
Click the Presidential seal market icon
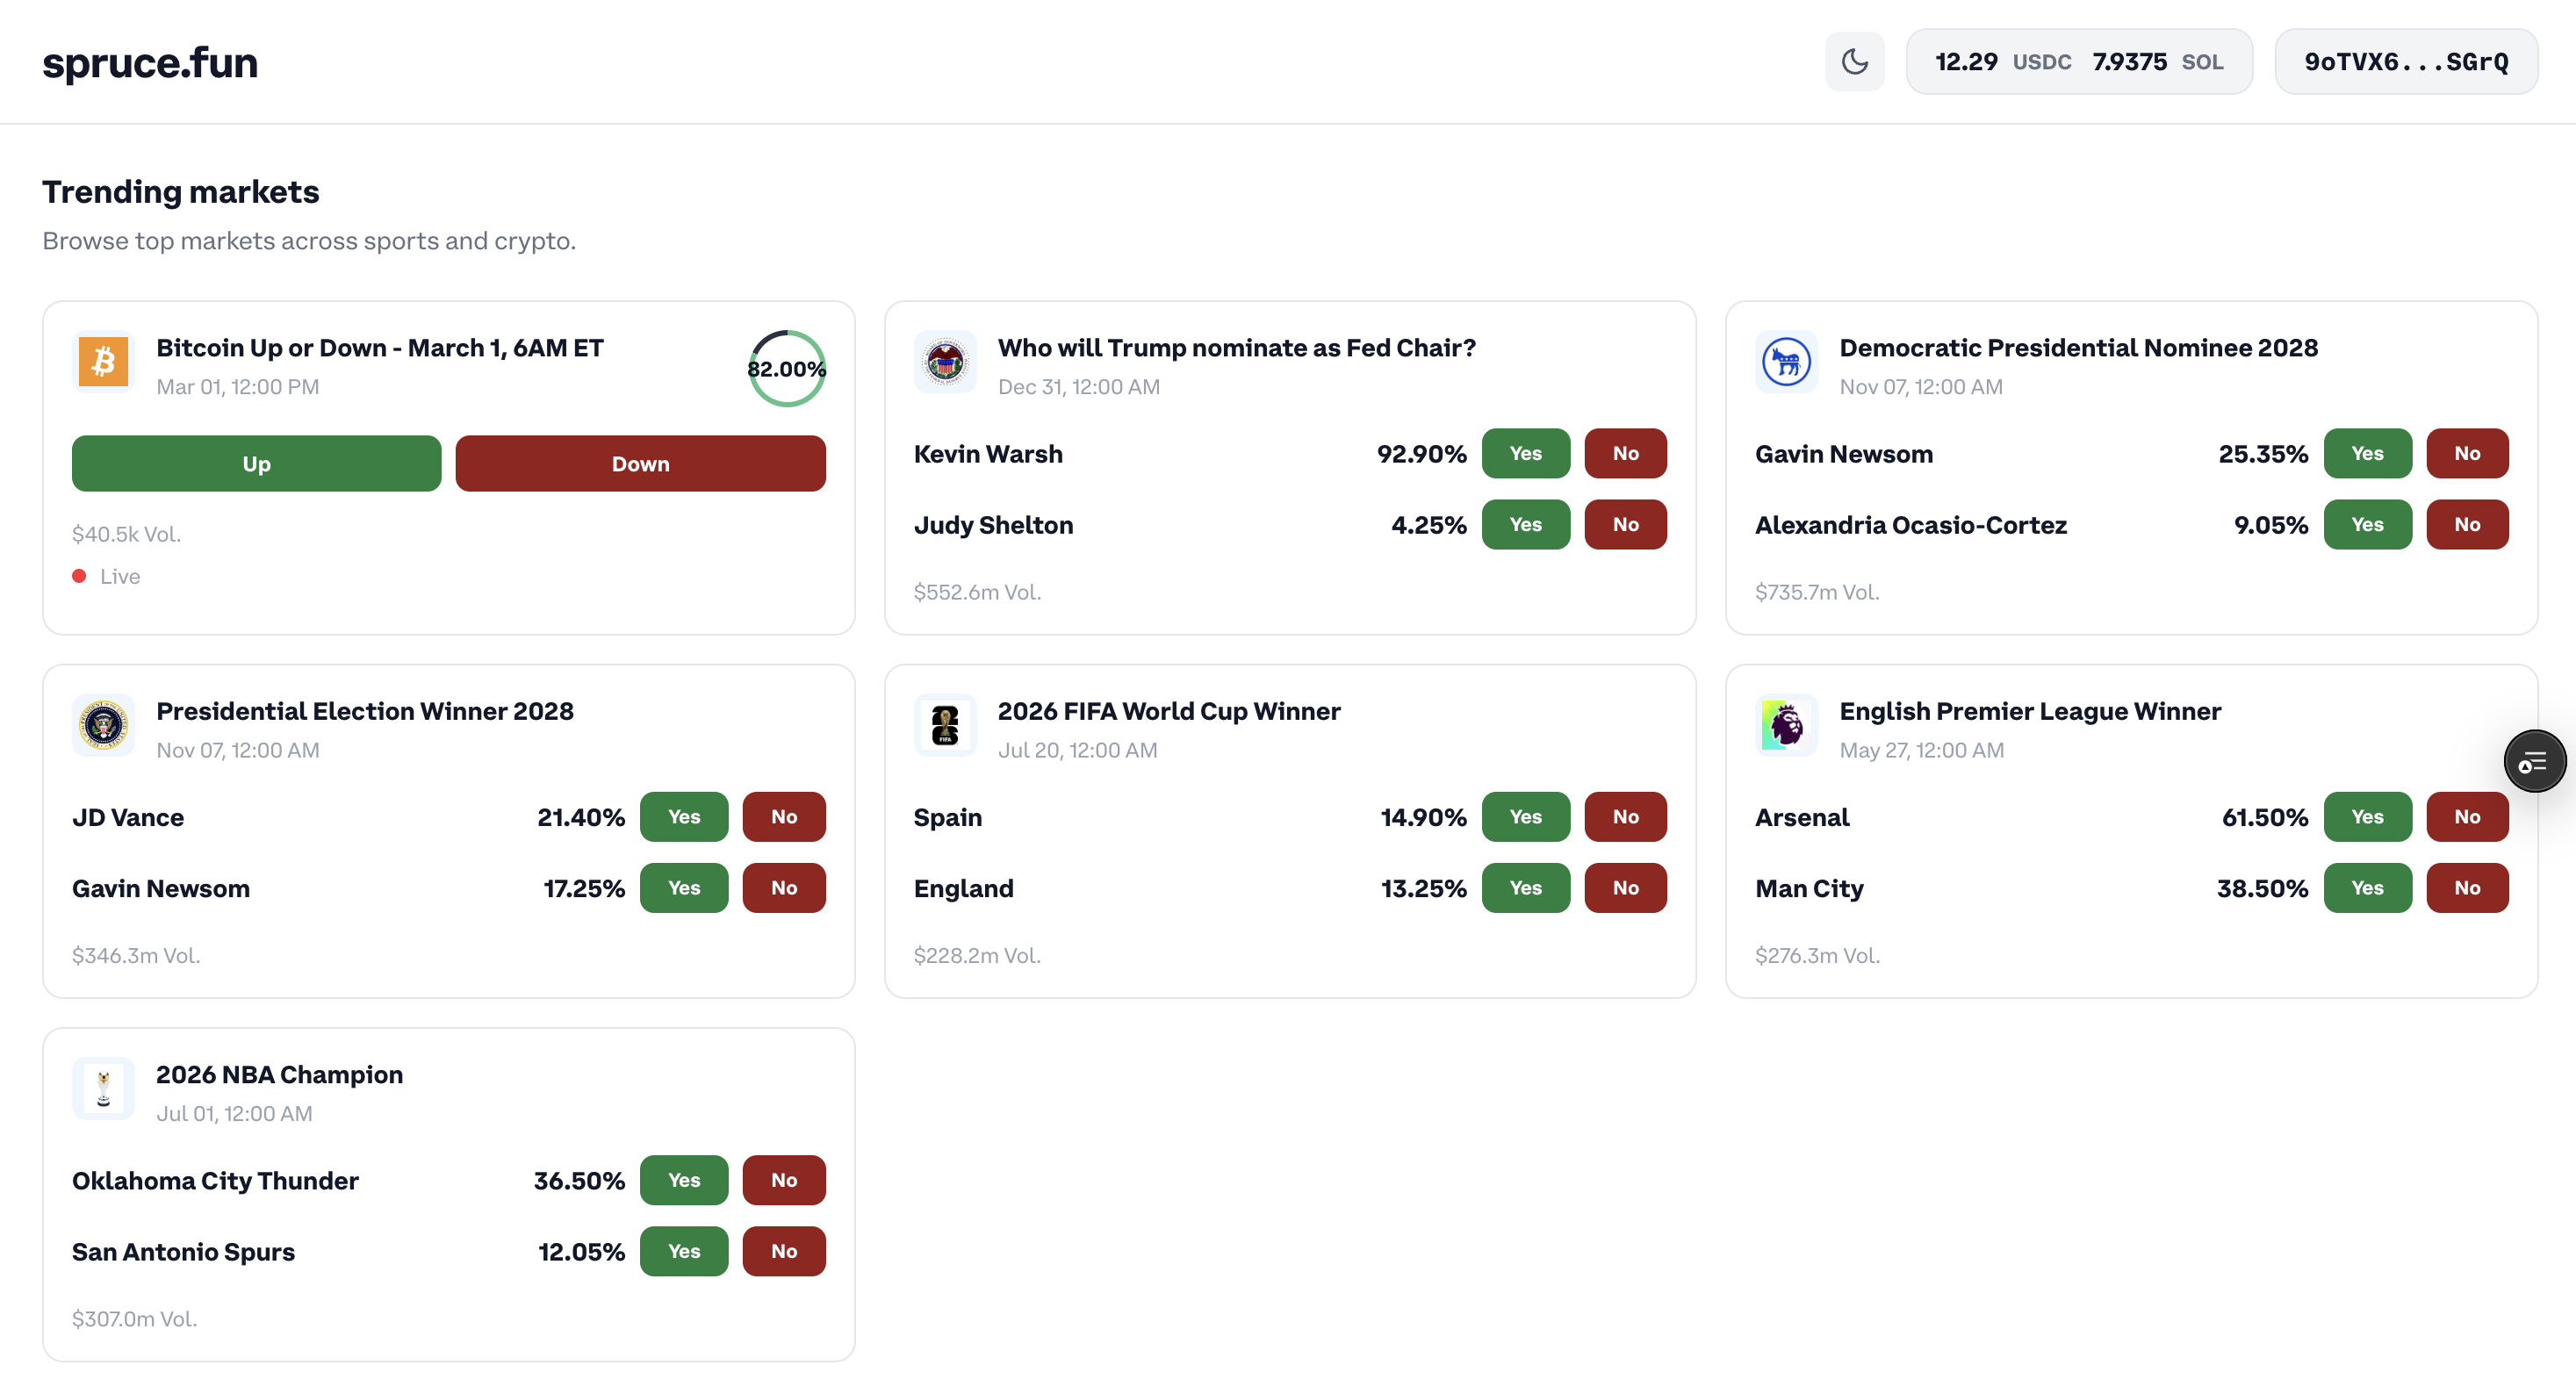tap(103, 725)
